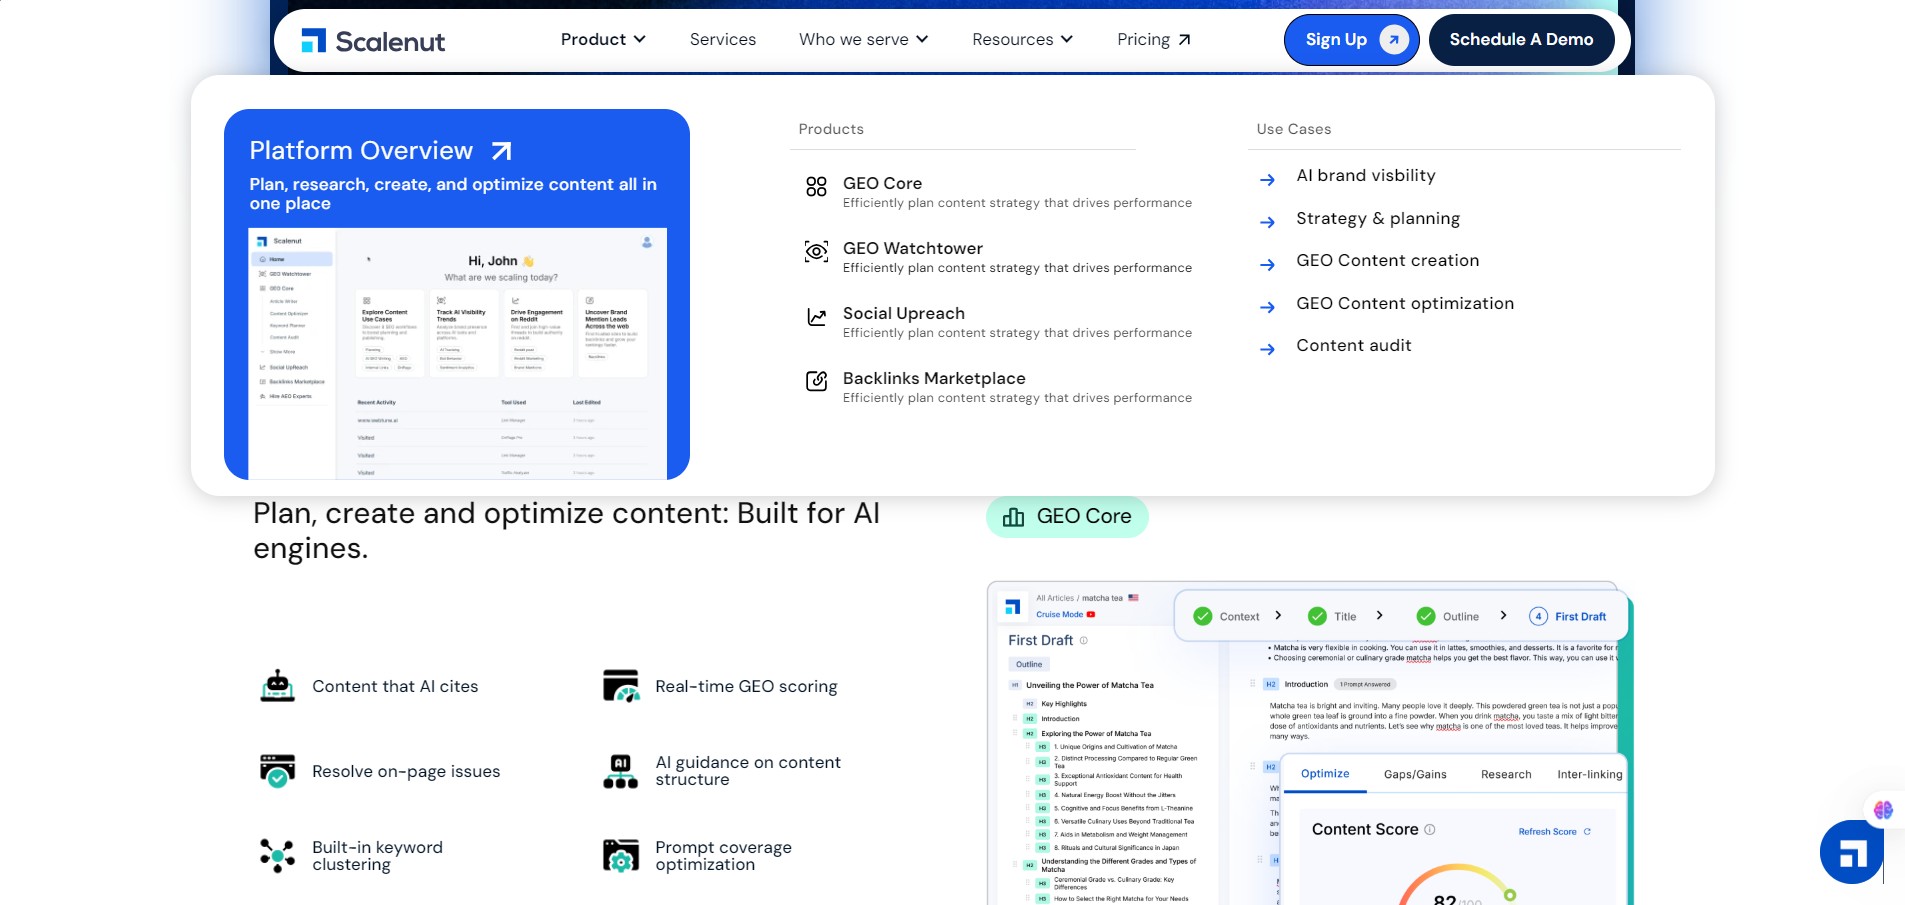Screen dimensions: 1905x905
Task: Click the GEO Watchtower eye icon
Action: coord(816,252)
